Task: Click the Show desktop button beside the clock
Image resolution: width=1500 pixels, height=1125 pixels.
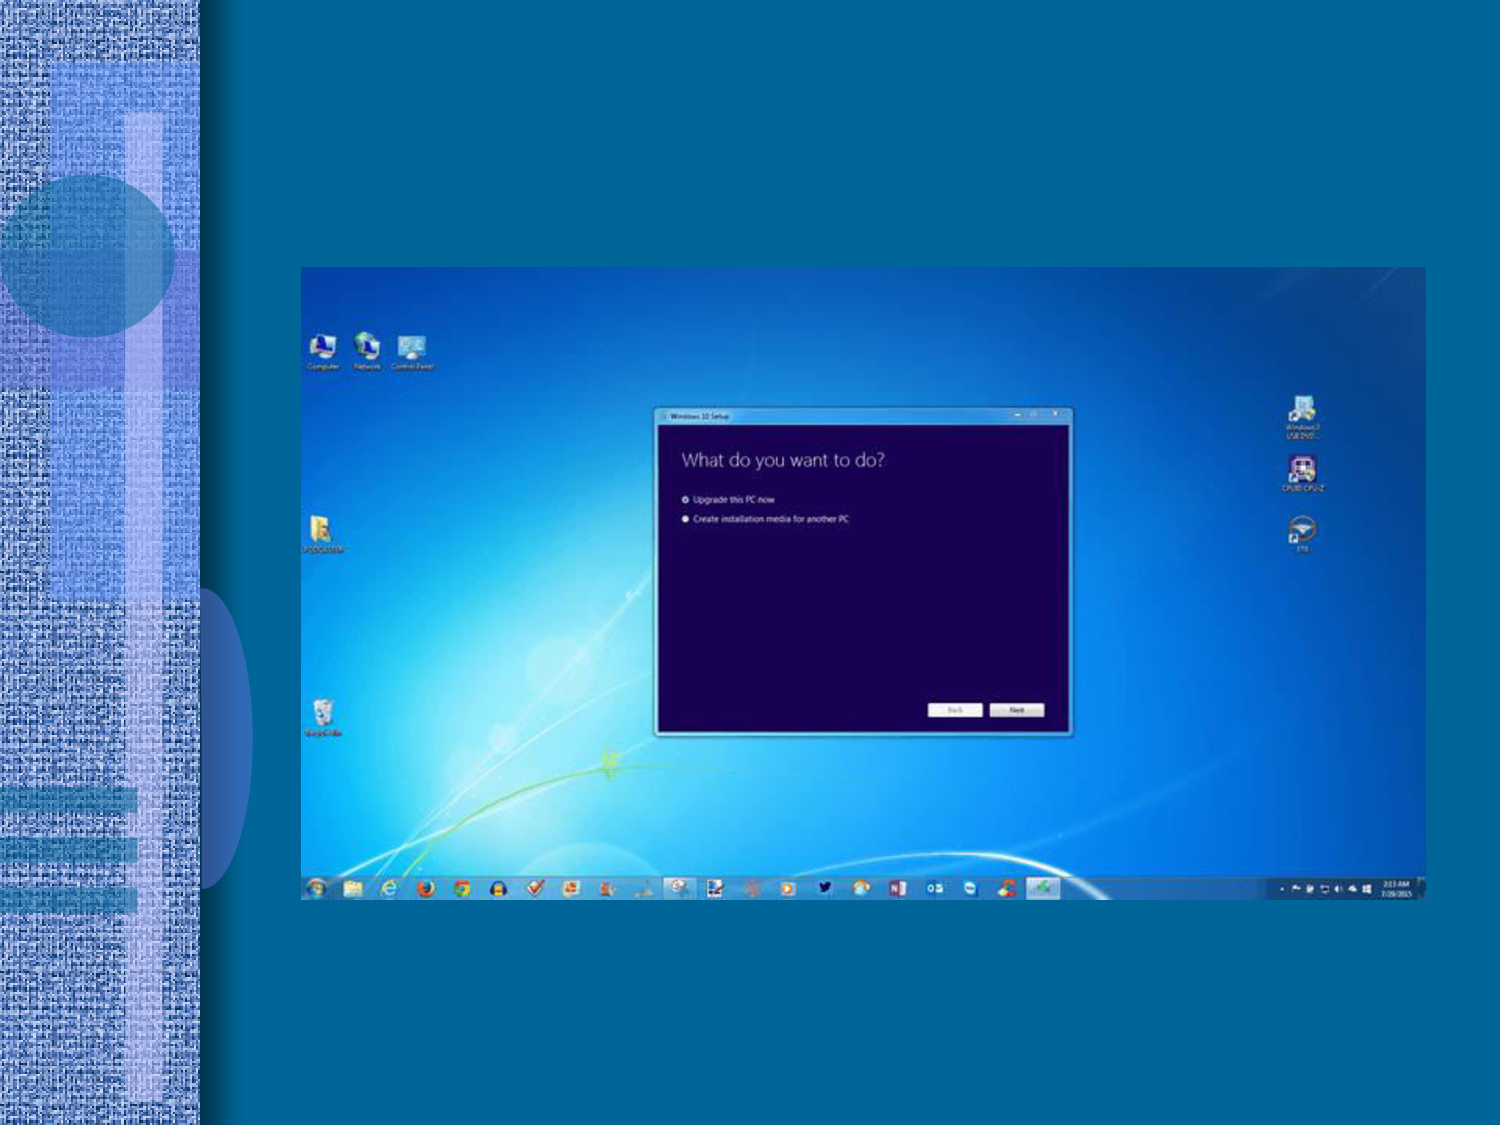Action: coord(1421,889)
